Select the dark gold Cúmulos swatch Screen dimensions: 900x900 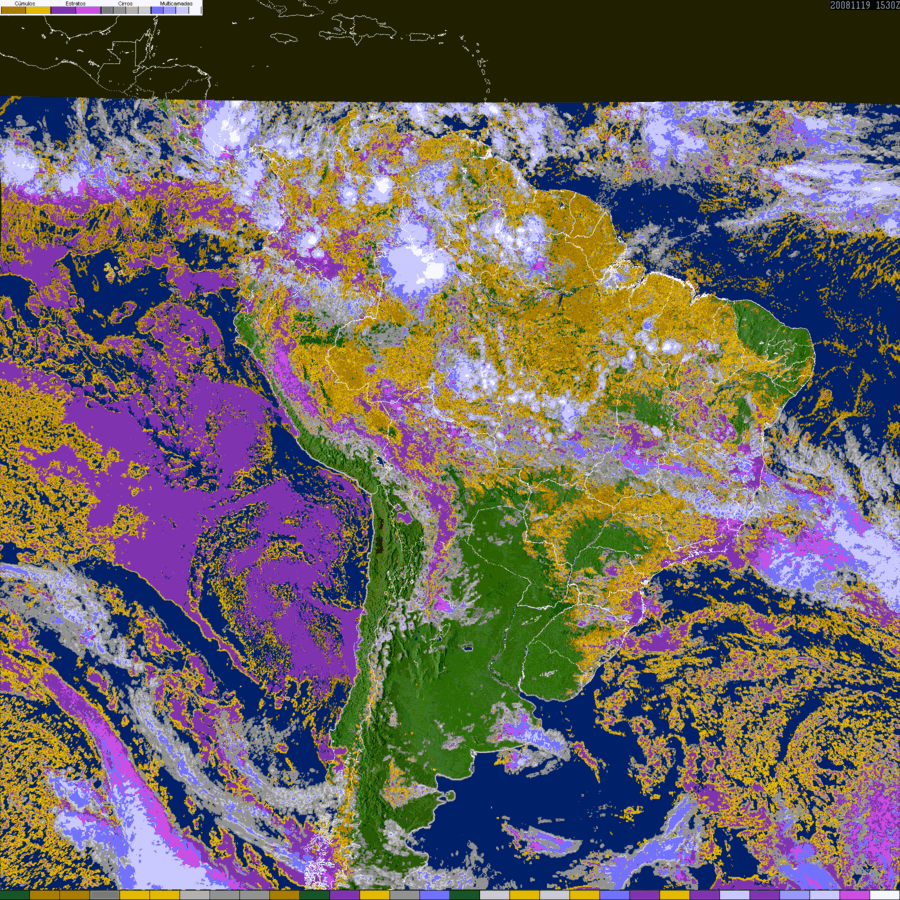[13, 10]
